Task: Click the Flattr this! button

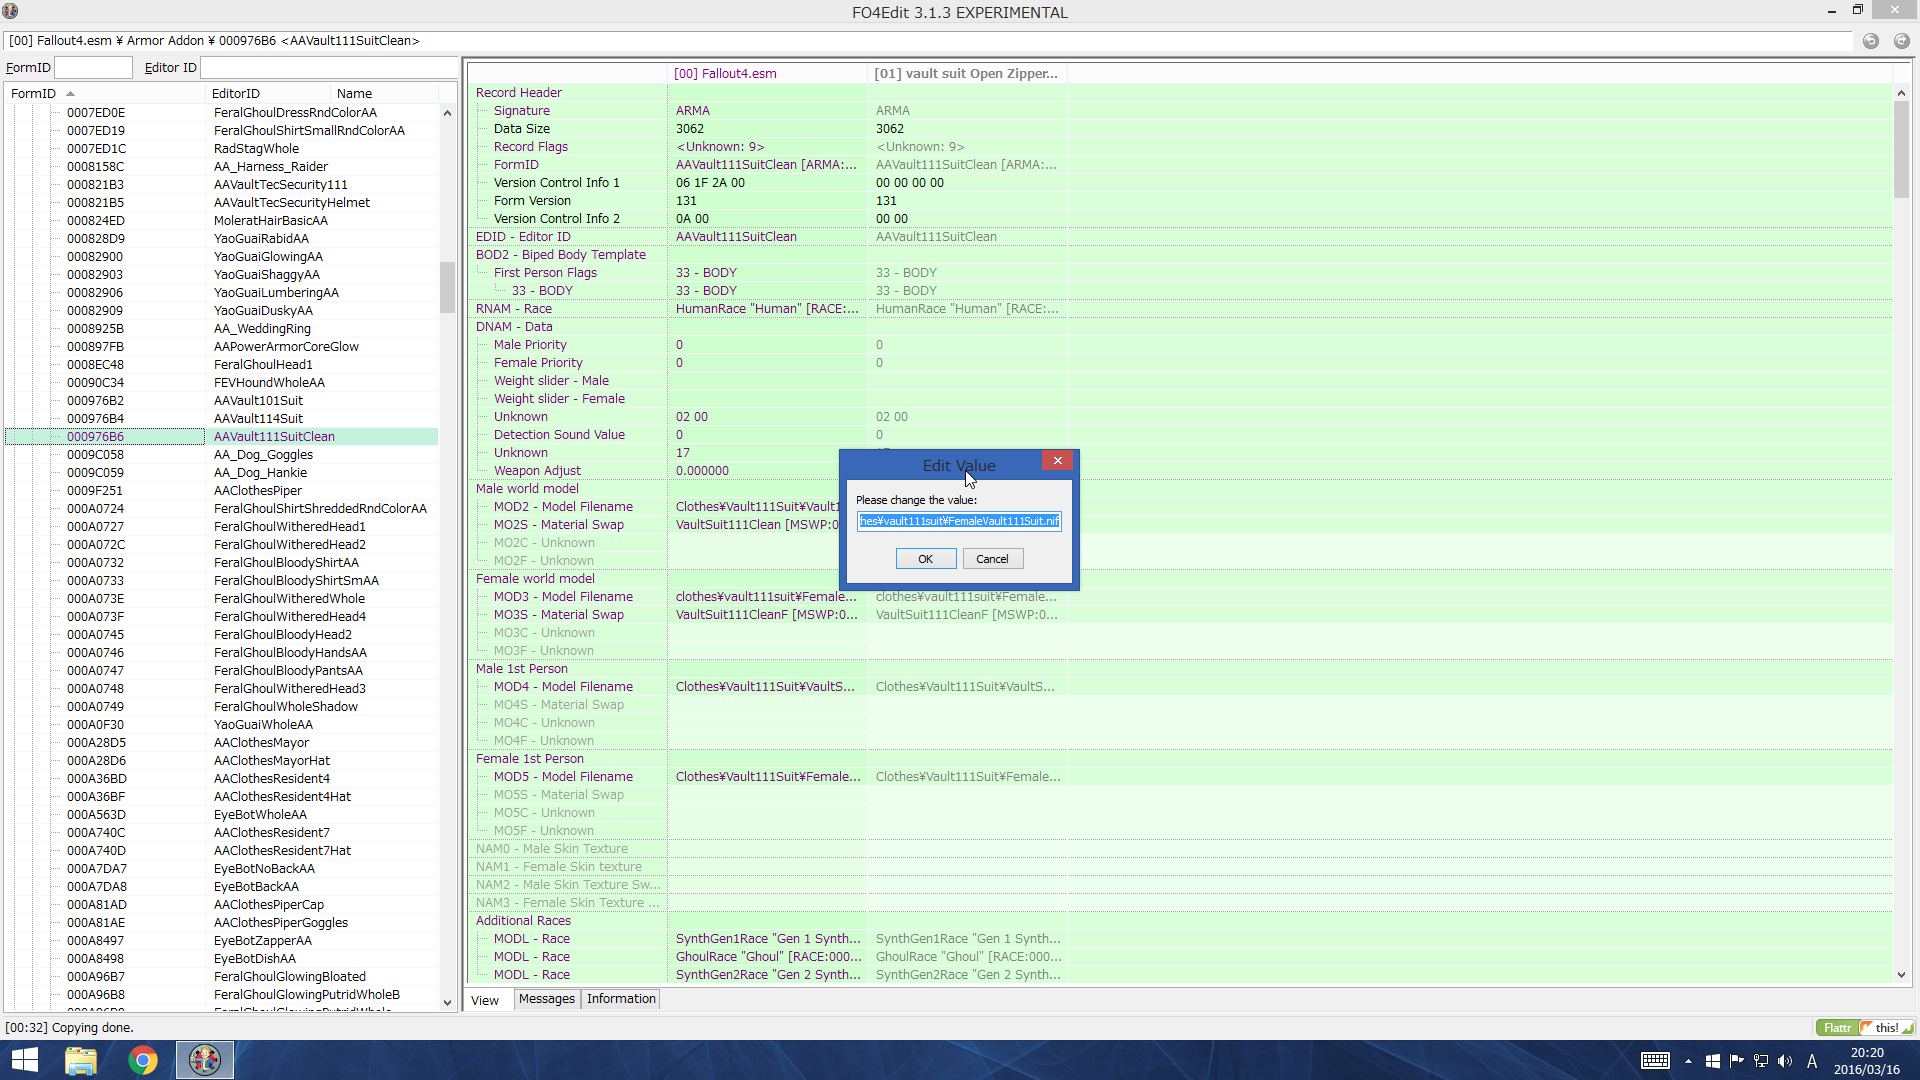Action: pos(1864,1027)
